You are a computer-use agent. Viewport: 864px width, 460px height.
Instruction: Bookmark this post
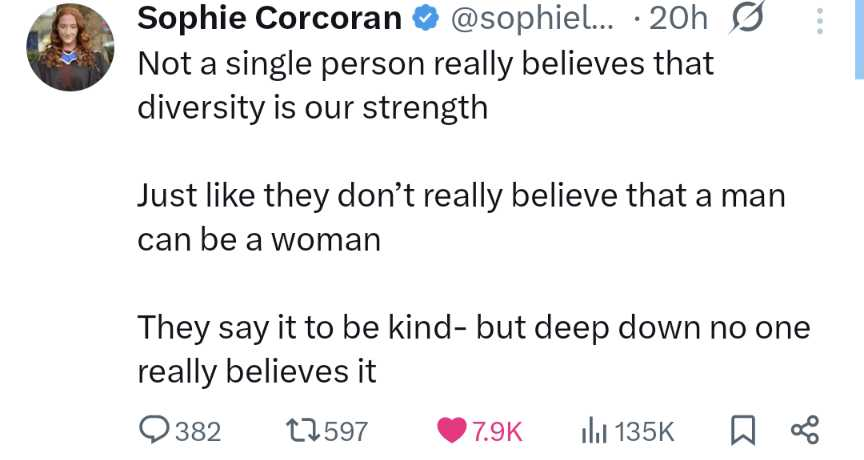[x=743, y=431]
